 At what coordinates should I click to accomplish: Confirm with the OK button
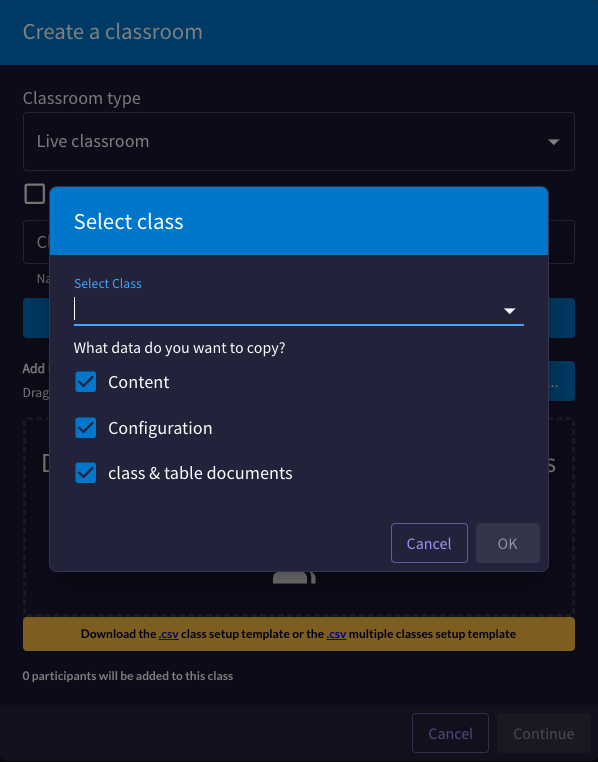click(x=508, y=543)
